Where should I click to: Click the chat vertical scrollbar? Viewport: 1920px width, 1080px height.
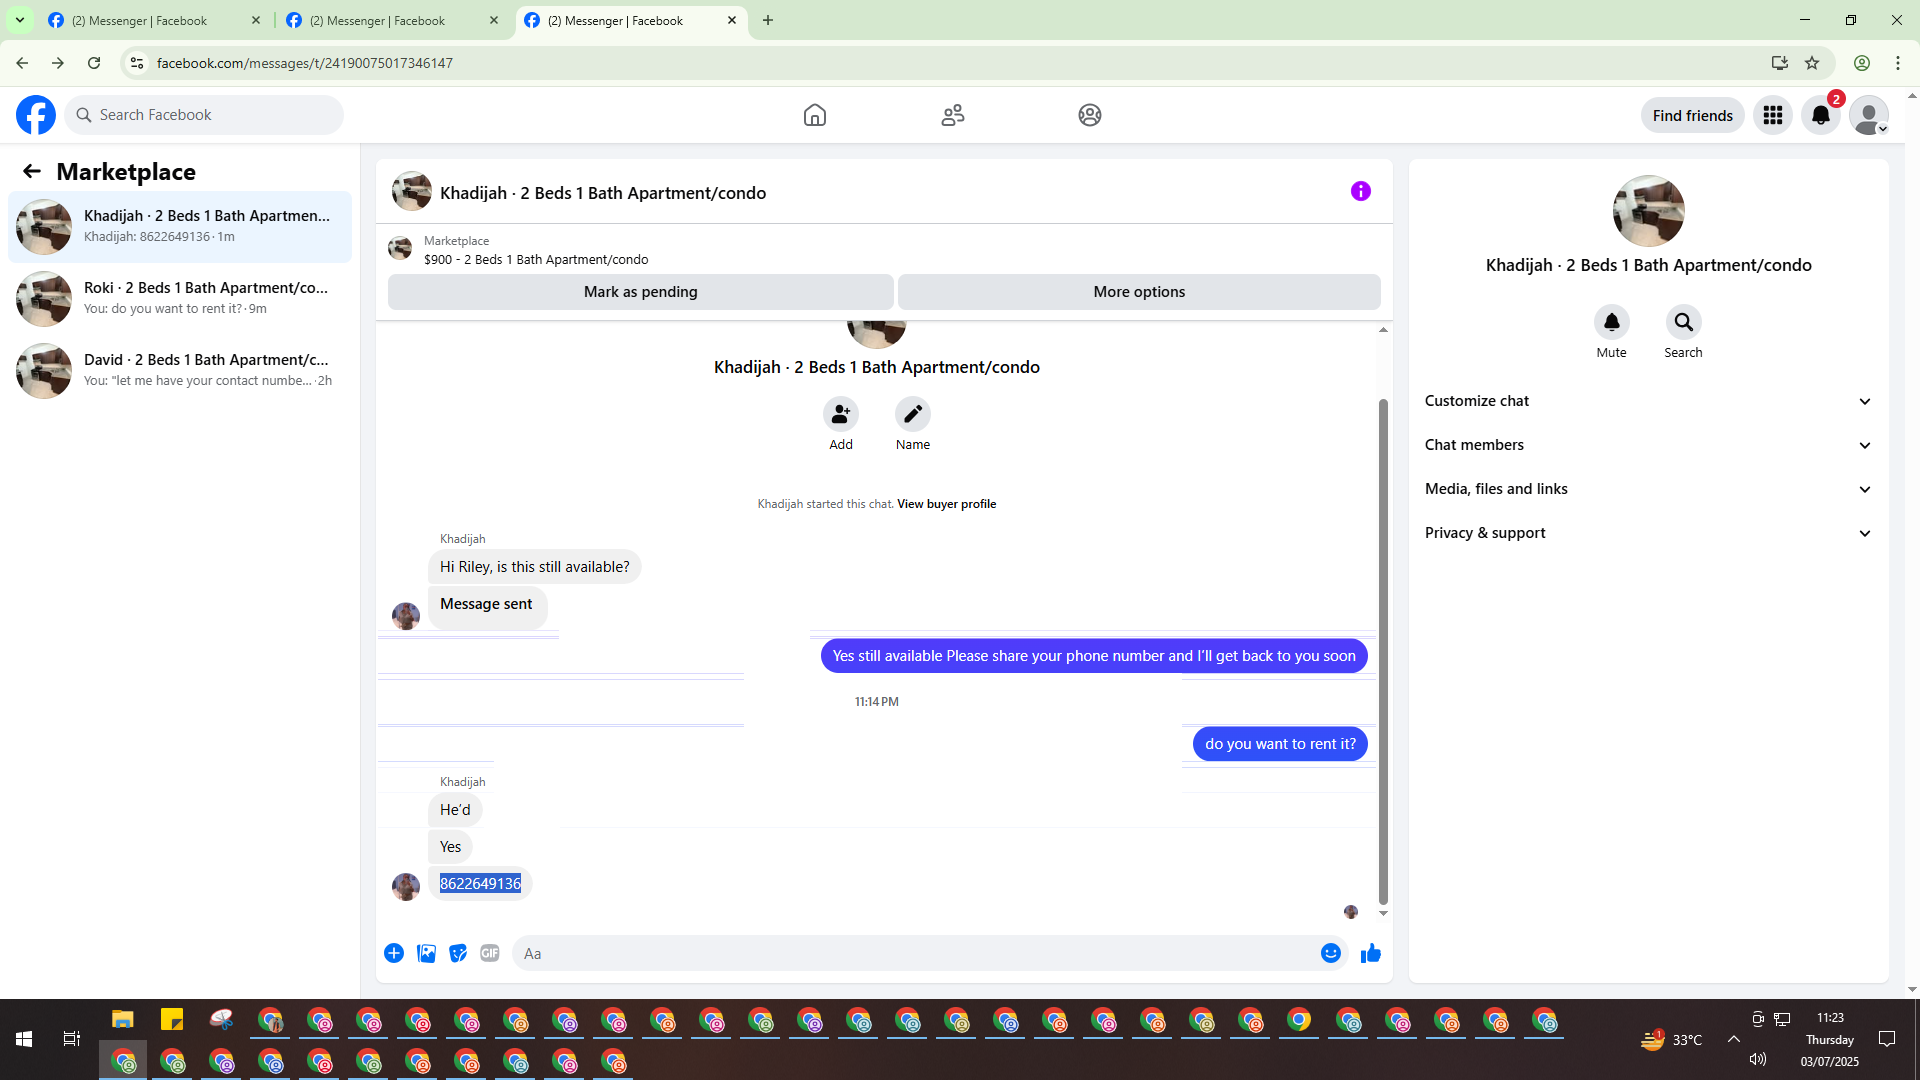[x=1383, y=650]
